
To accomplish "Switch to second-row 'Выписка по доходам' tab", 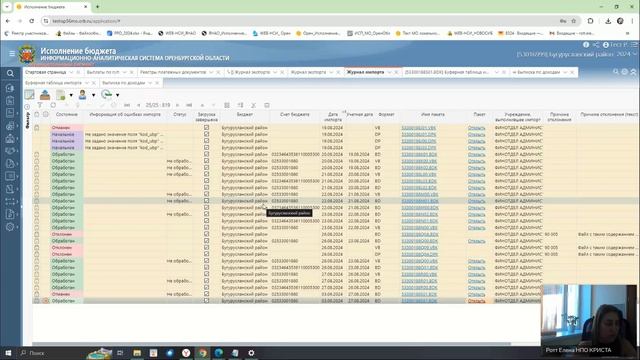I will point(123,83).
